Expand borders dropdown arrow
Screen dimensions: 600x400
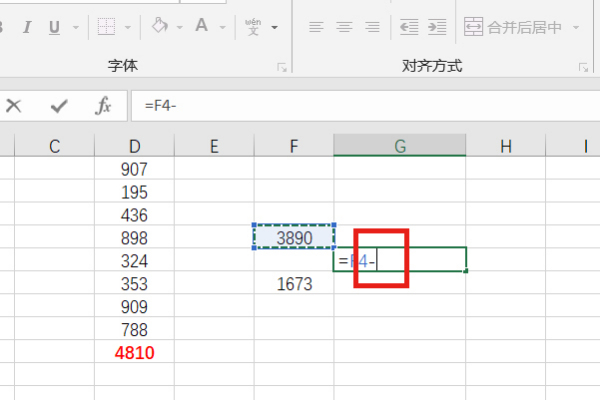tap(128, 27)
